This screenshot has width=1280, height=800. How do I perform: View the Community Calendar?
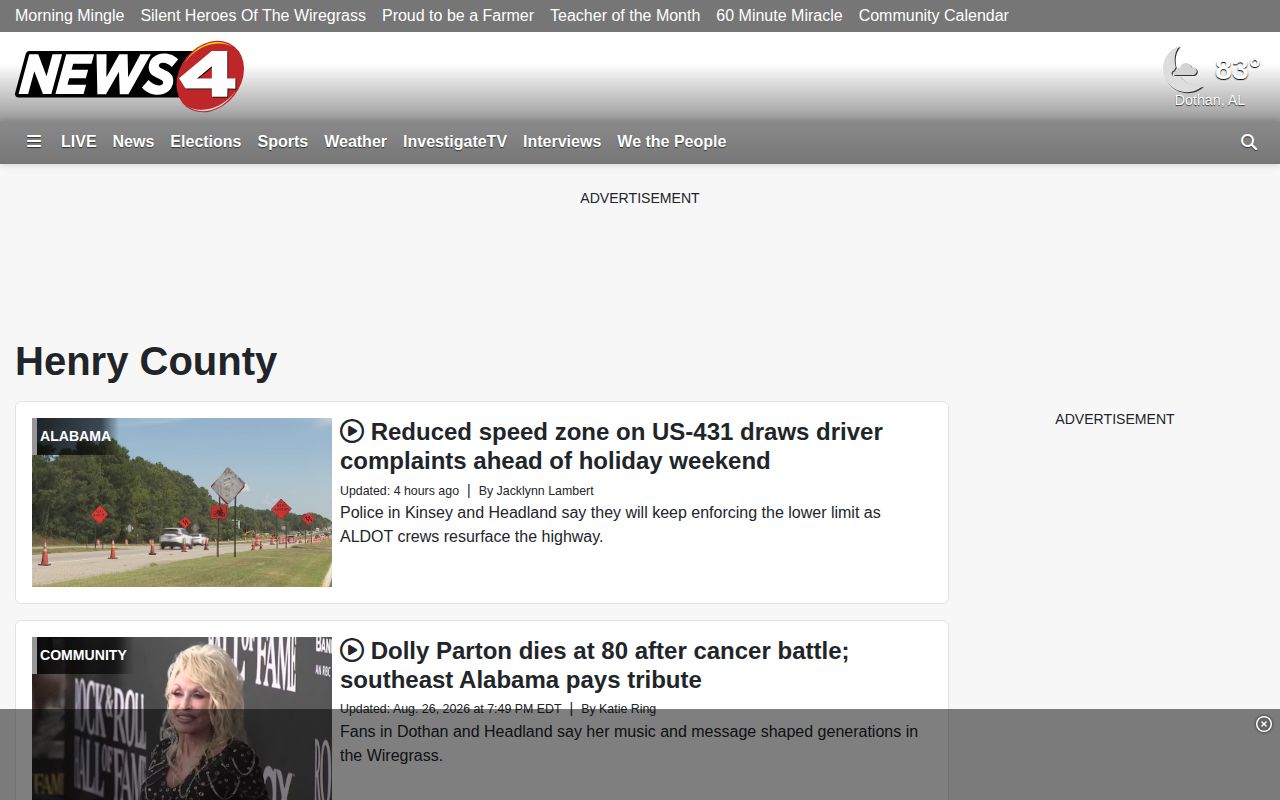point(934,16)
